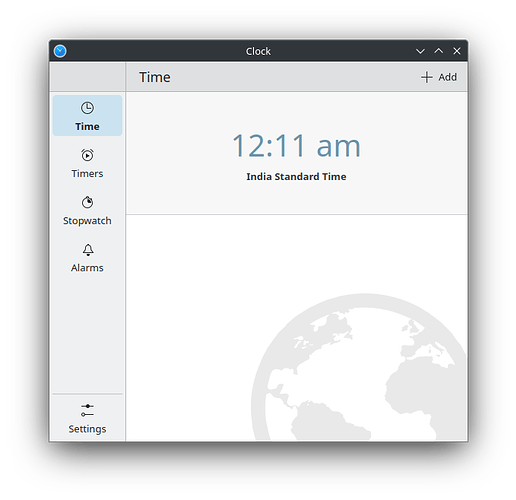The image size is (516, 500).
Task: Go to the Alarms tab label
Action: pyautogui.click(x=87, y=268)
